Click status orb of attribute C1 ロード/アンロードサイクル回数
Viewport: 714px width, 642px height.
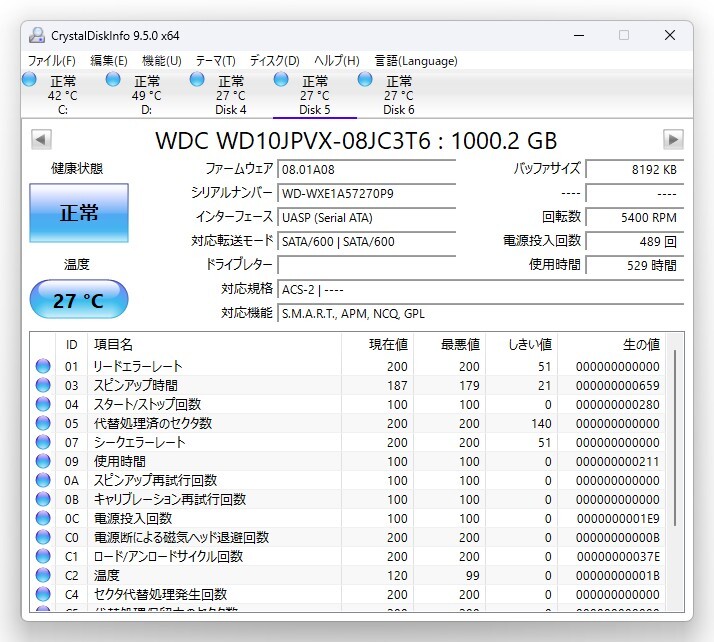tap(43, 556)
